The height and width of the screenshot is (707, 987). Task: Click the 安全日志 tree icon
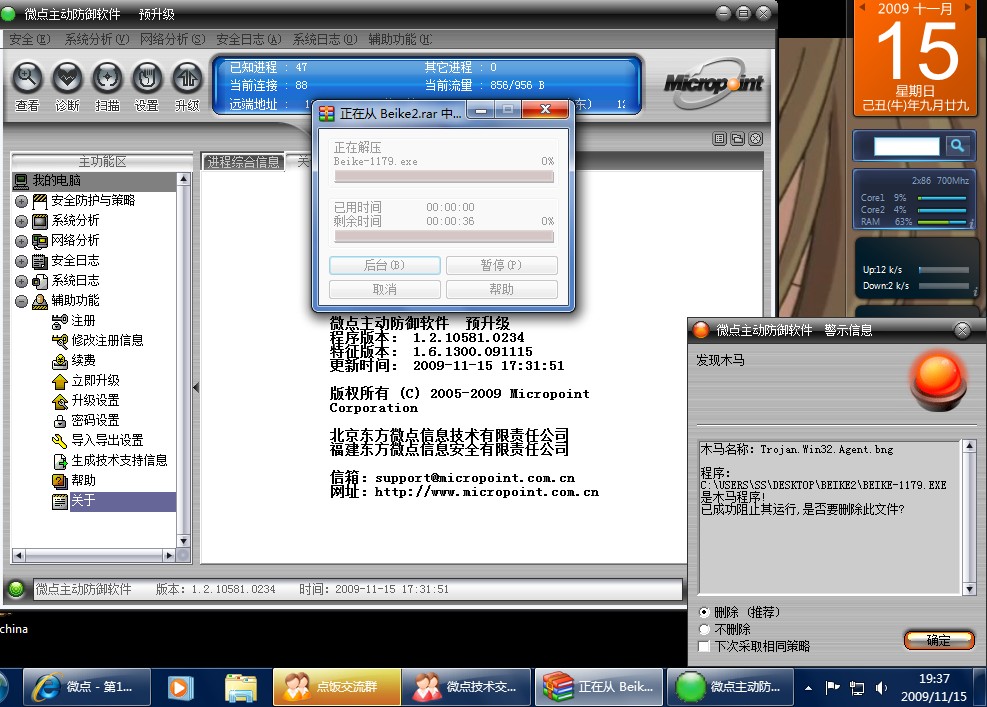click(40, 261)
